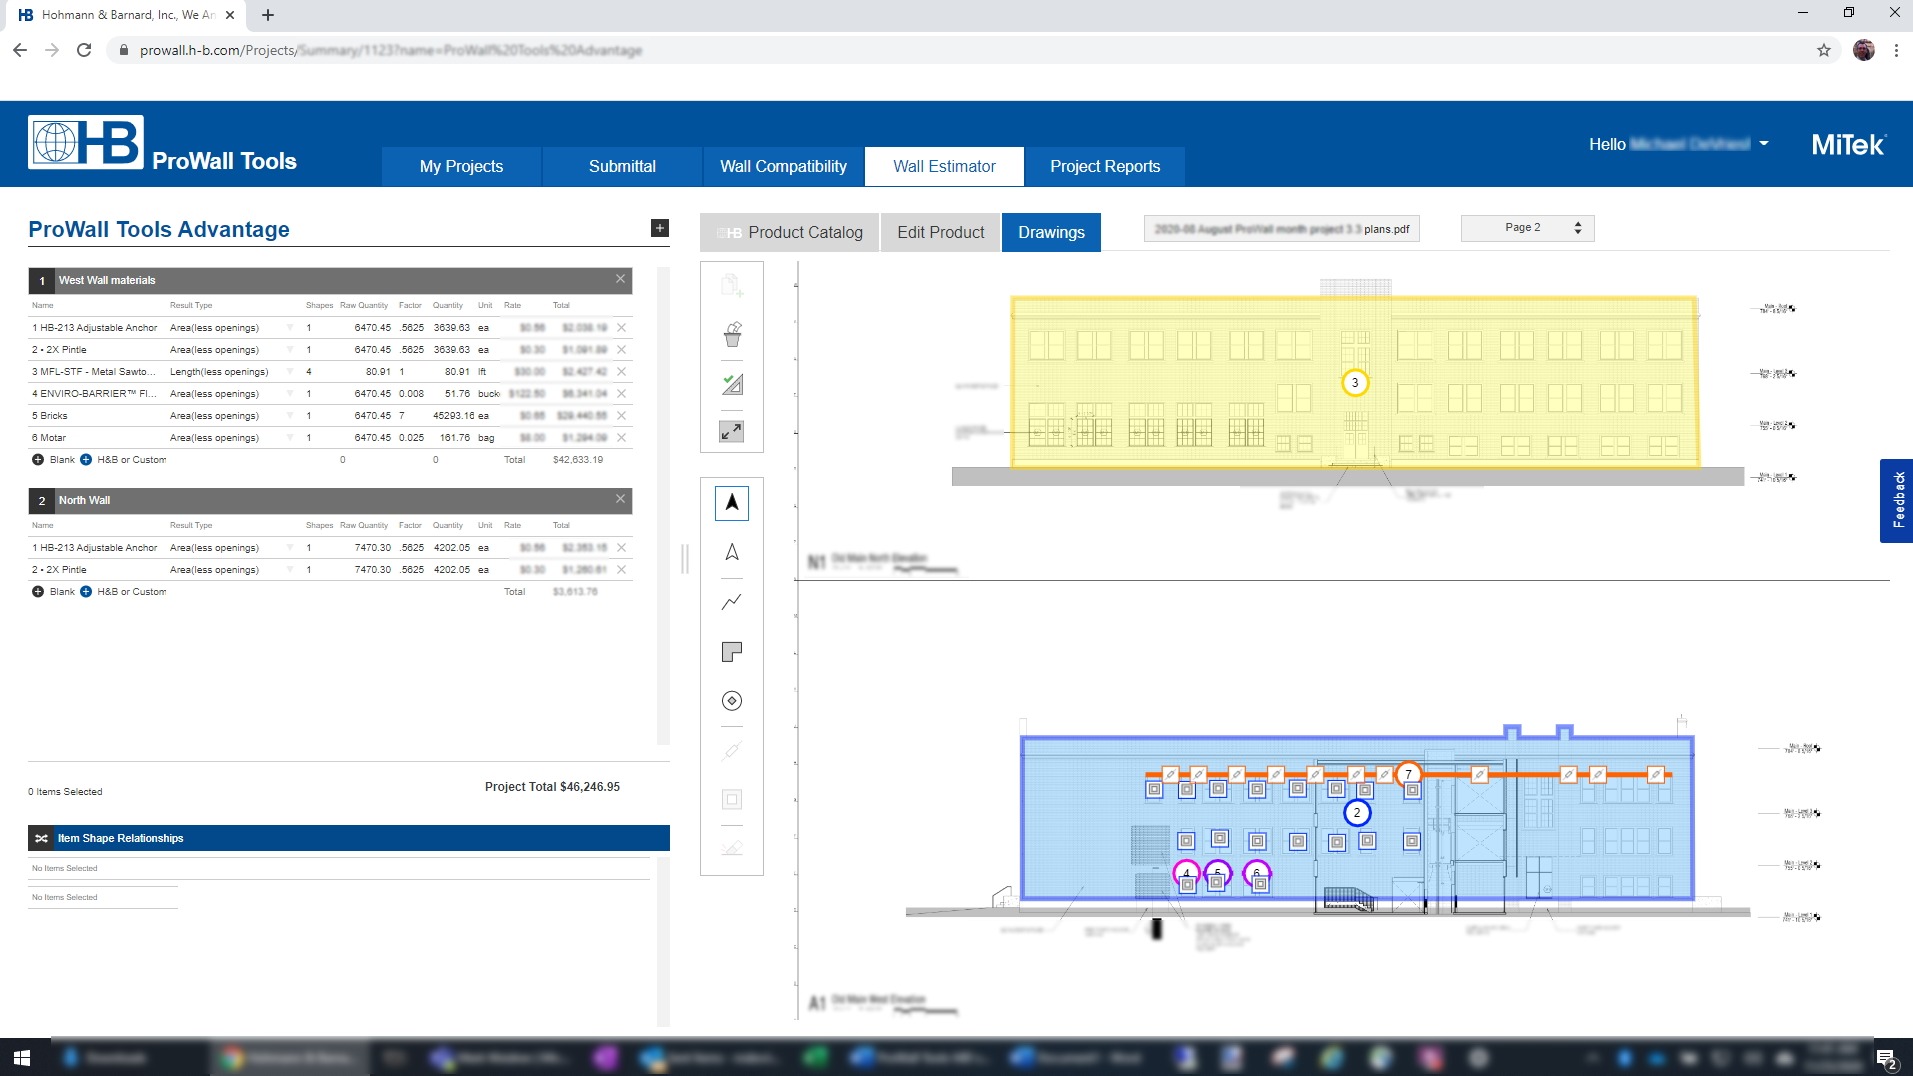Close the West Wall materials group
Image resolution: width=1913 pixels, height=1076 pixels.
[x=620, y=279]
